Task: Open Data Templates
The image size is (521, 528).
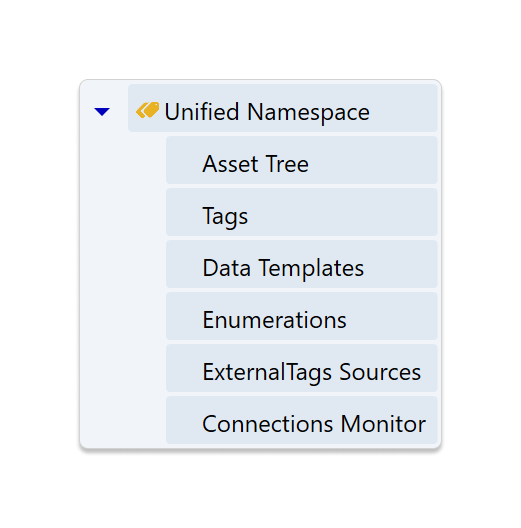Action: [x=302, y=264]
